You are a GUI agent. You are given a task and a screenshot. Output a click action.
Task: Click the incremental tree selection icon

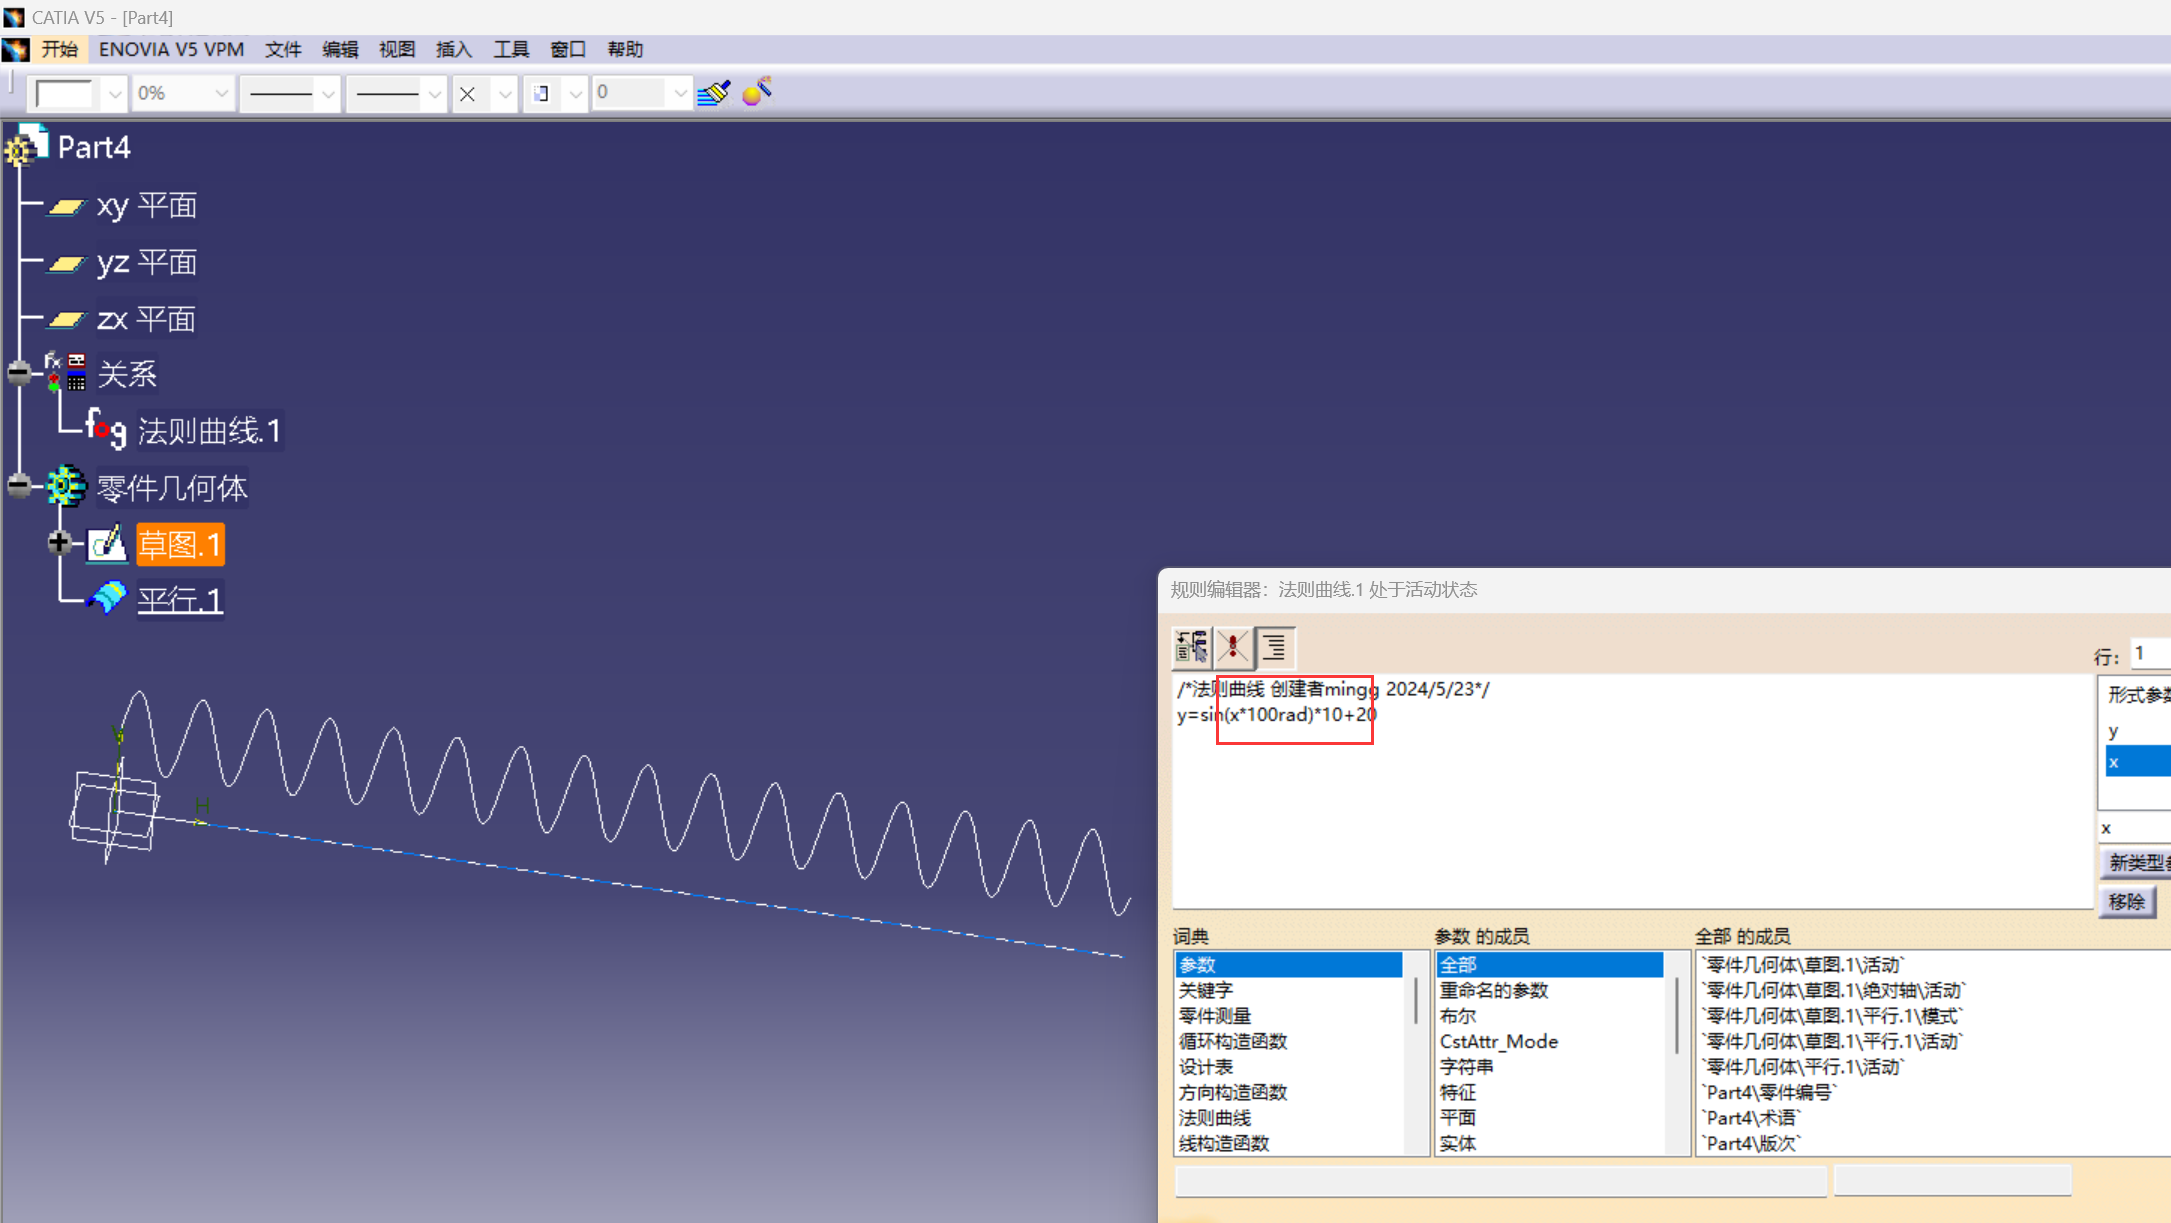pyautogui.click(x=1191, y=647)
